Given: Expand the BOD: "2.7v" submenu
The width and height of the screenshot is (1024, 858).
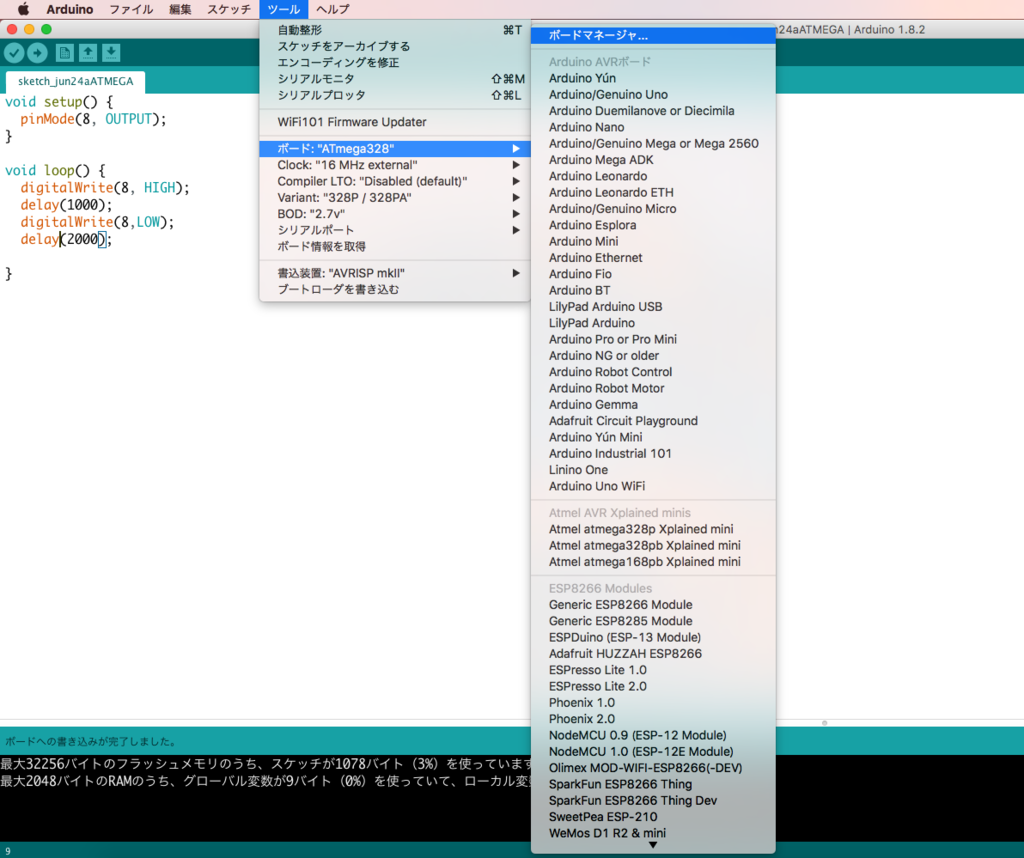Looking at the screenshot, I should click(x=394, y=214).
